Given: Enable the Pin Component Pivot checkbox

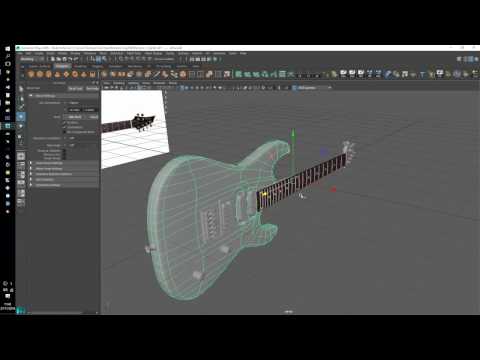Looking at the screenshot, I should [x=64, y=132].
